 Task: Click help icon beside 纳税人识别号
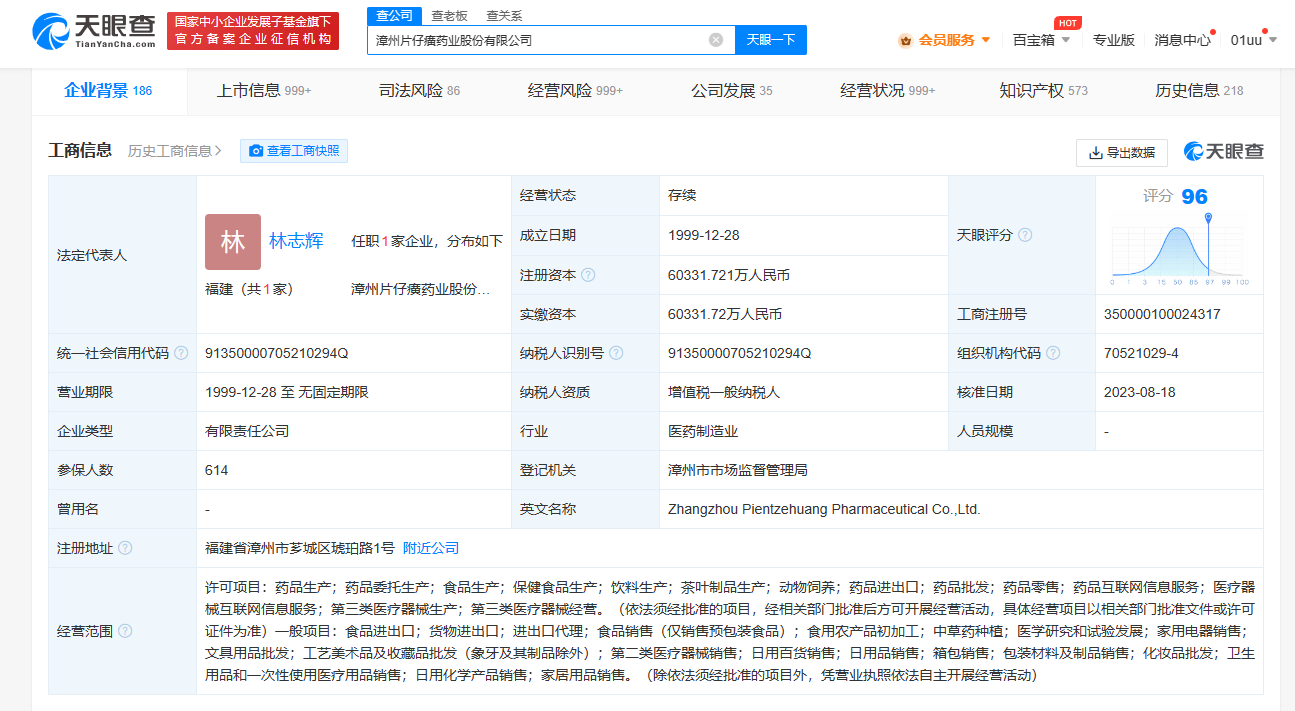[616, 353]
